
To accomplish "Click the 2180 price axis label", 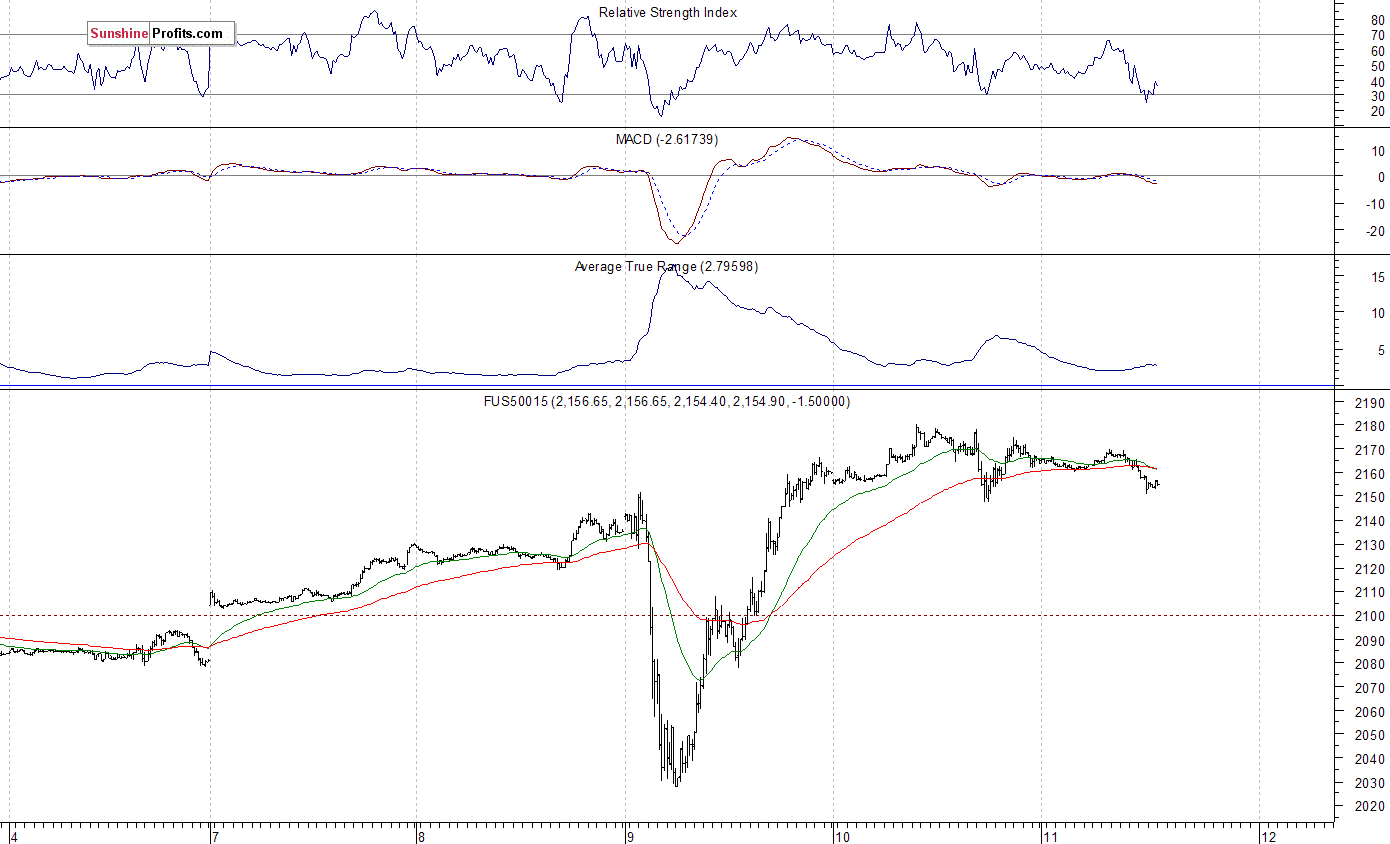I will (1371, 427).
